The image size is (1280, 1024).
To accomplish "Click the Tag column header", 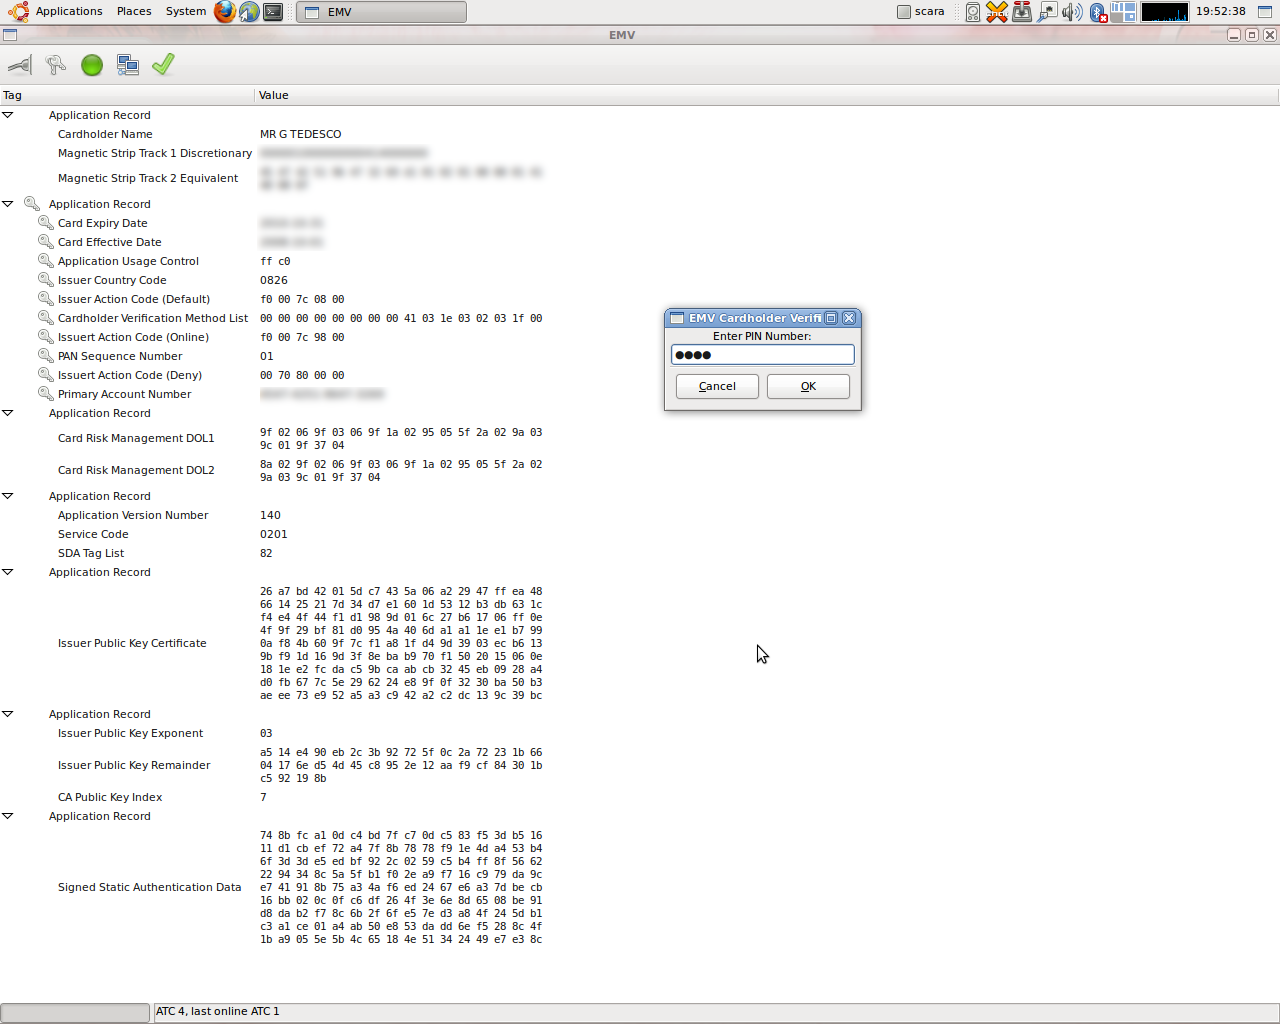I will (x=127, y=95).
